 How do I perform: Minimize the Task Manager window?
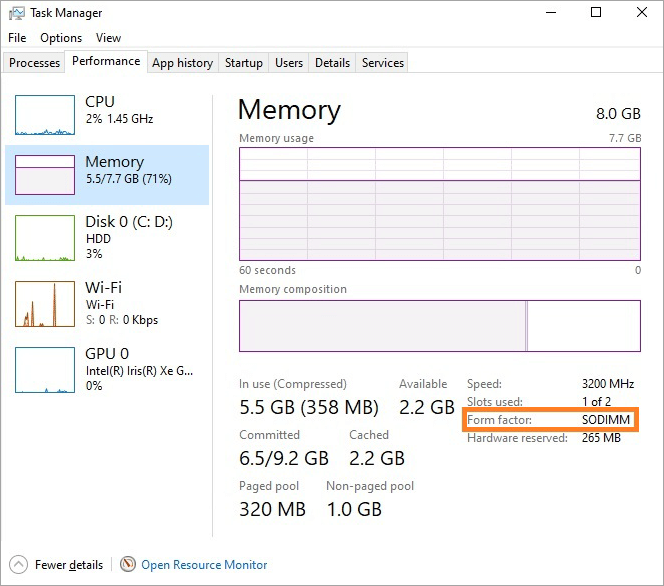pyautogui.click(x=551, y=12)
